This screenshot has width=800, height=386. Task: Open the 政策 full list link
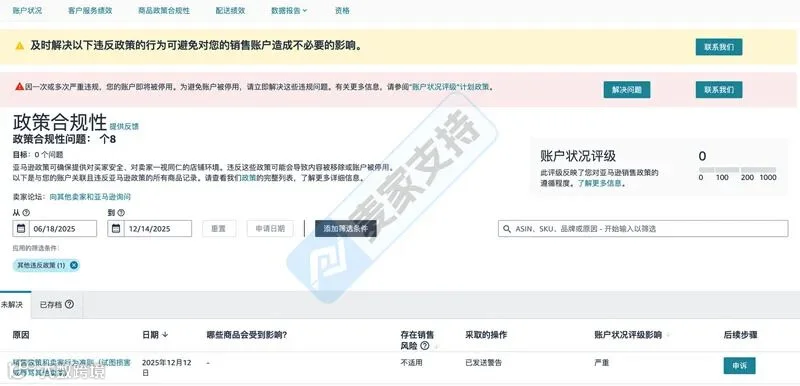(249, 178)
